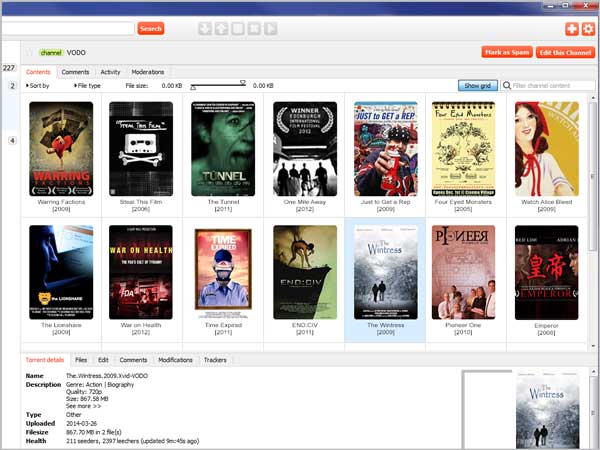Click the uploaded date 2014-03-26

click(82, 424)
